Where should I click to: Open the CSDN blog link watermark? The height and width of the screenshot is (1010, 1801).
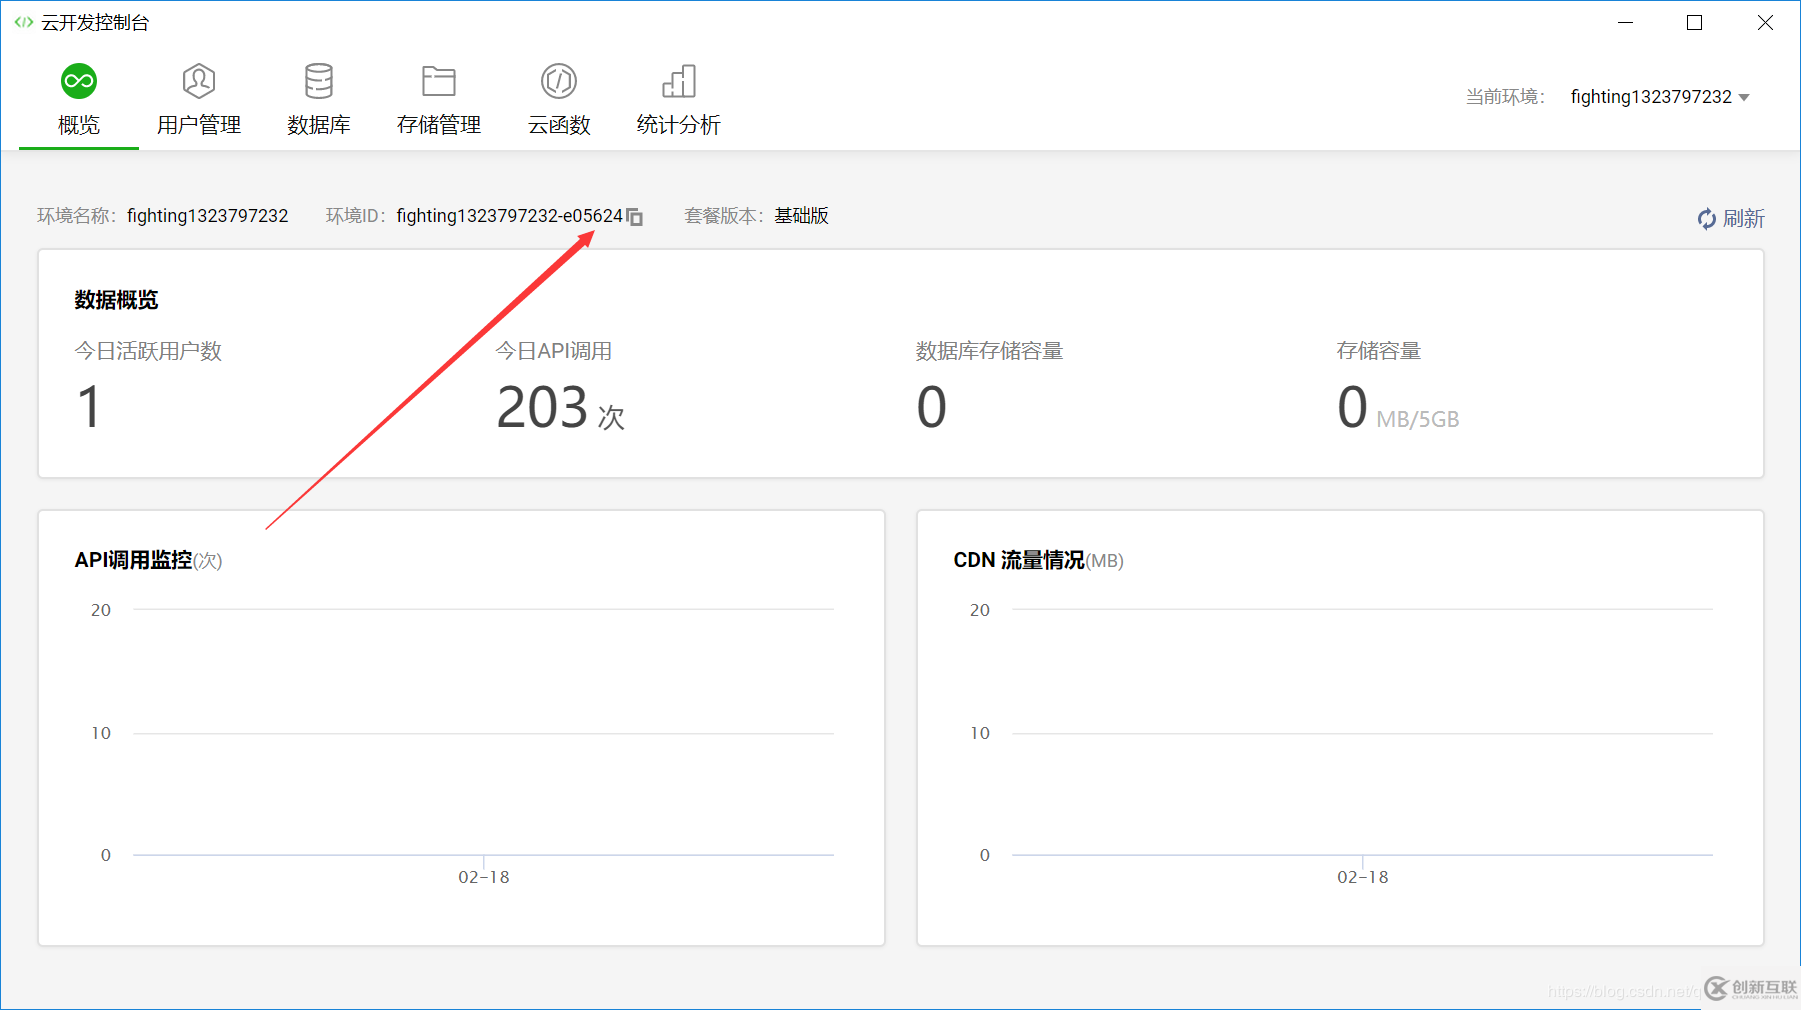coord(1620,991)
